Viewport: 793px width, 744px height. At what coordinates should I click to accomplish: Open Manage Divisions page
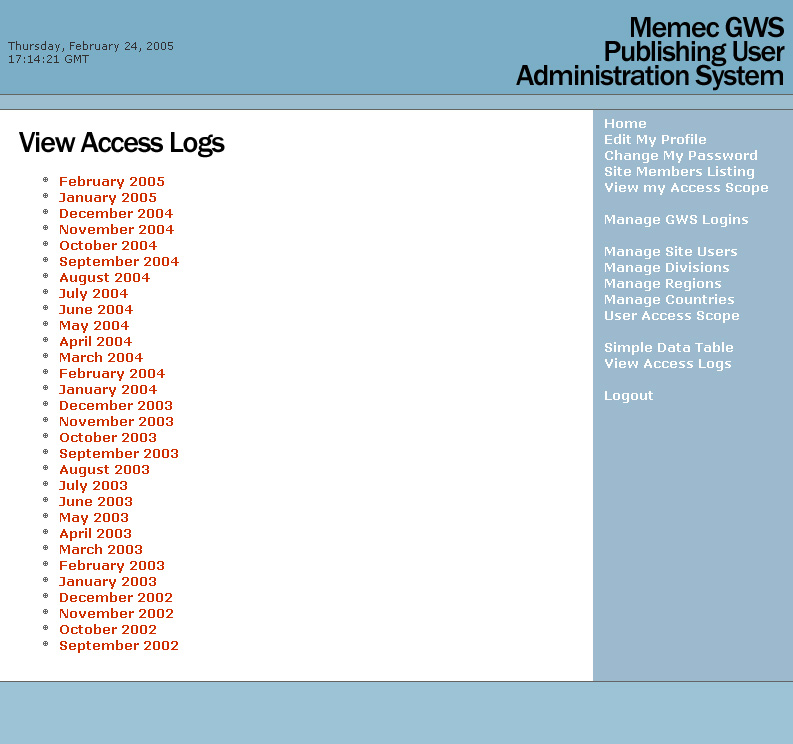pos(667,268)
